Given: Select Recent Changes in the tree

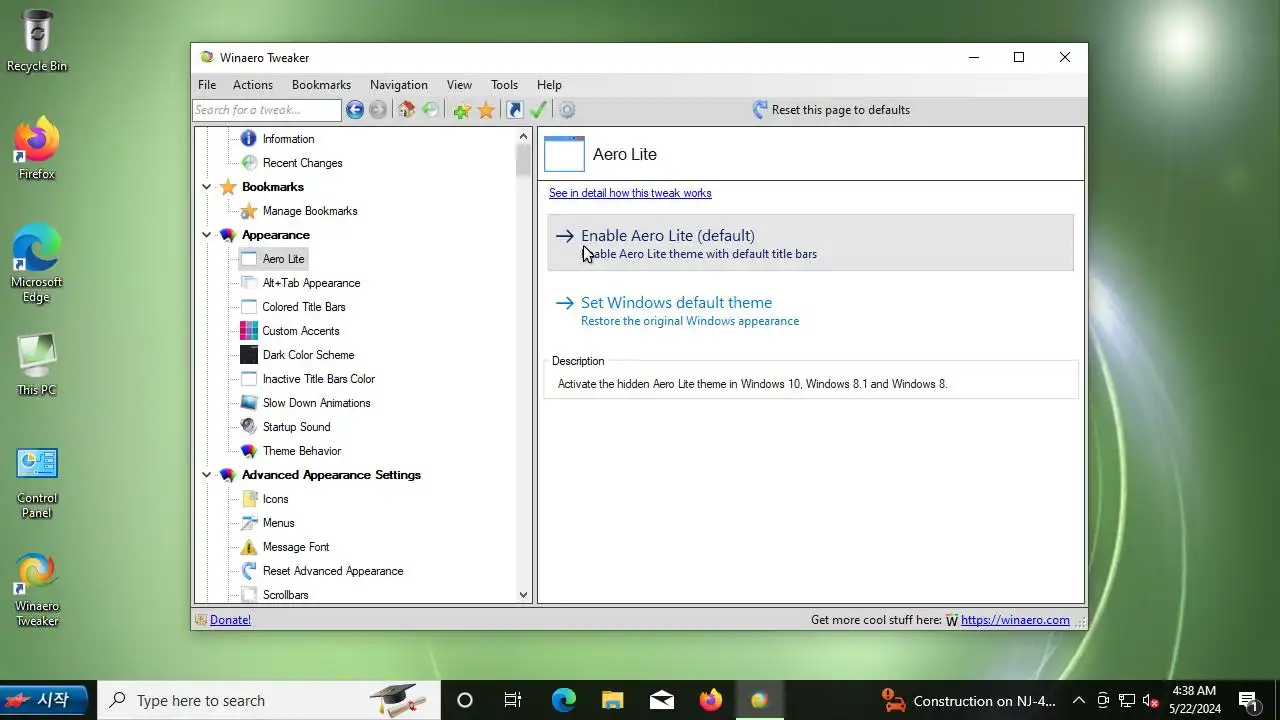Looking at the screenshot, I should pyautogui.click(x=302, y=163).
